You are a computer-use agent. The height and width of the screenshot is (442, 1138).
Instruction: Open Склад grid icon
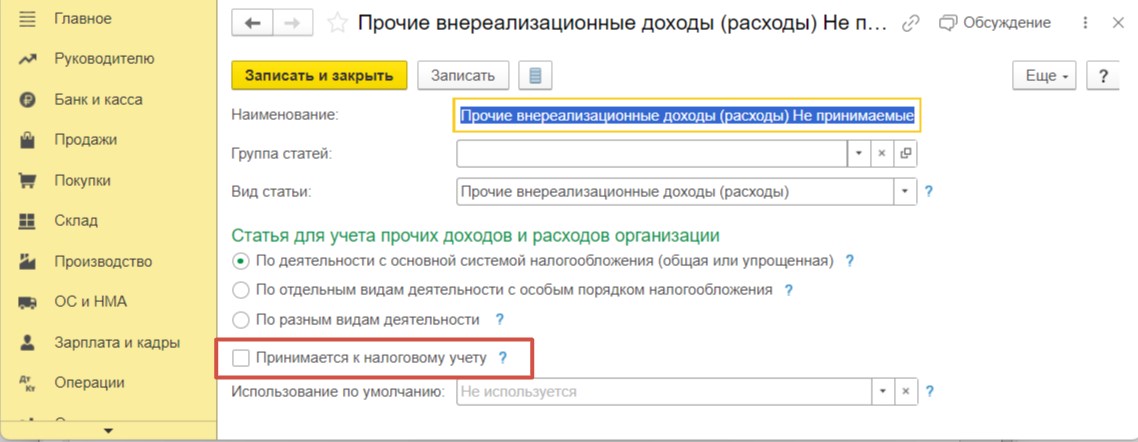pyautogui.click(x=27, y=221)
